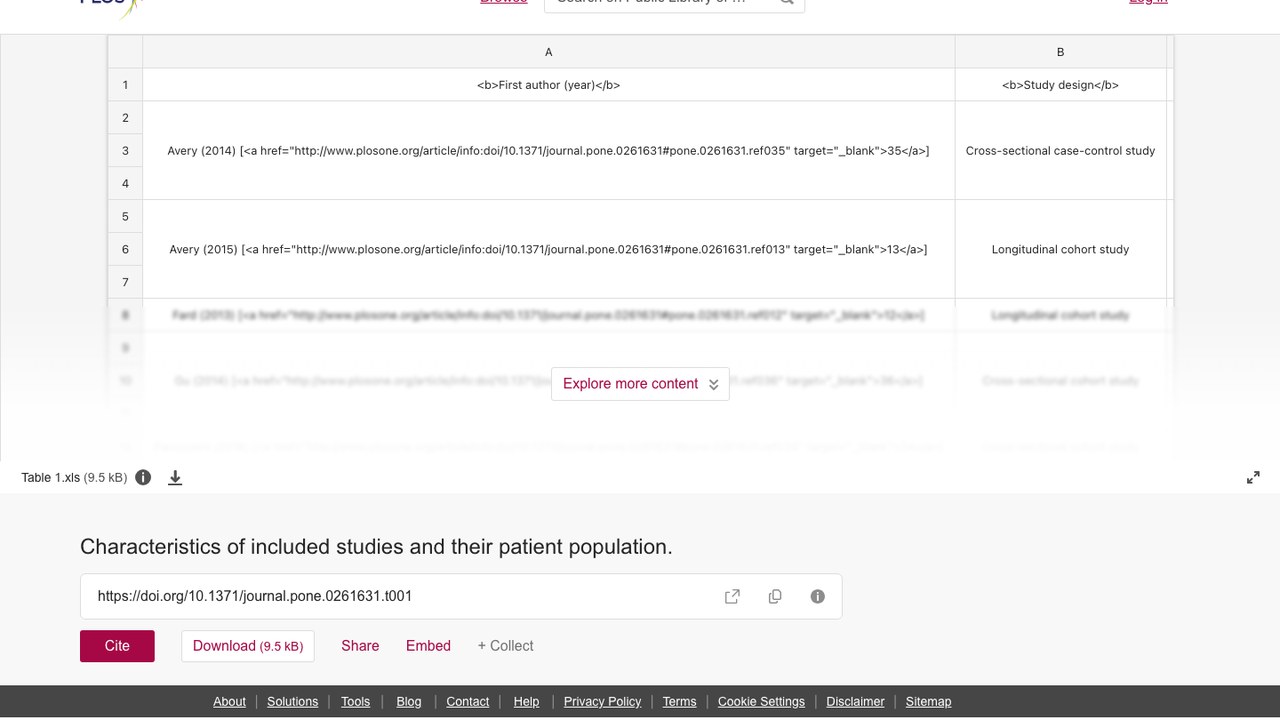Screen dimensions: 1280x720
Task: Select row 3 header in the table
Action: tap(125, 151)
